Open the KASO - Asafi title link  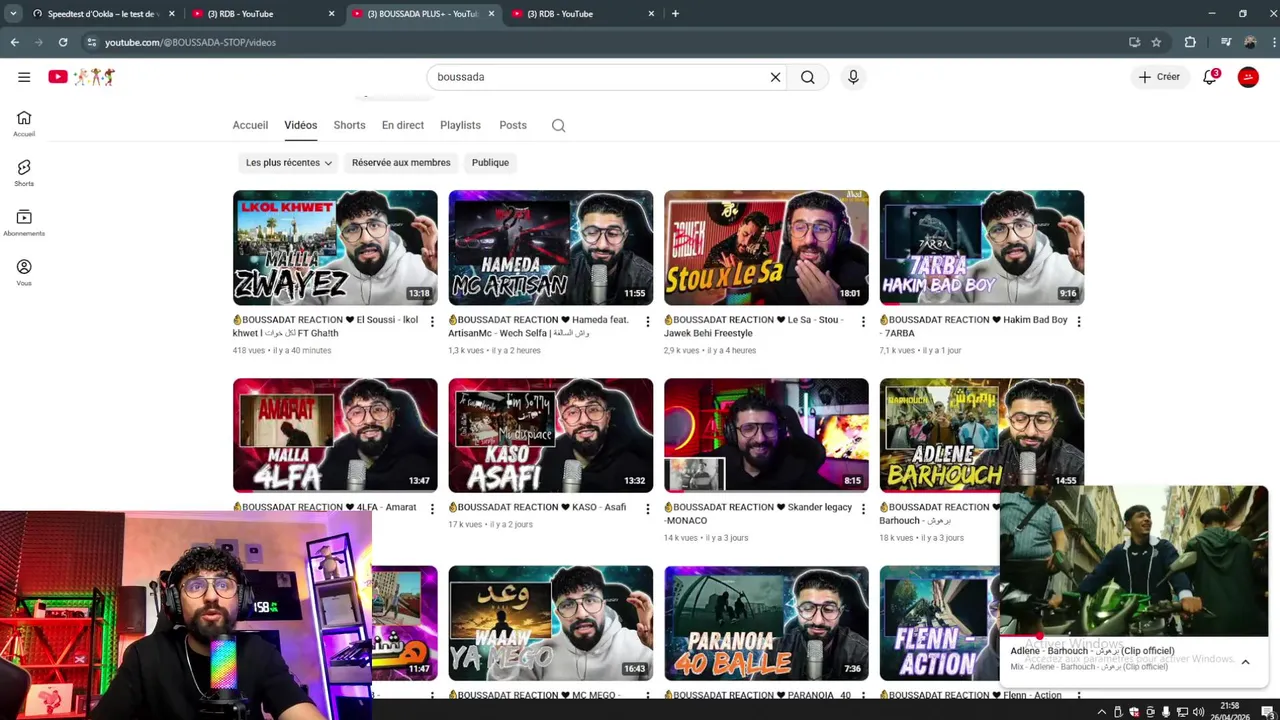click(x=537, y=507)
